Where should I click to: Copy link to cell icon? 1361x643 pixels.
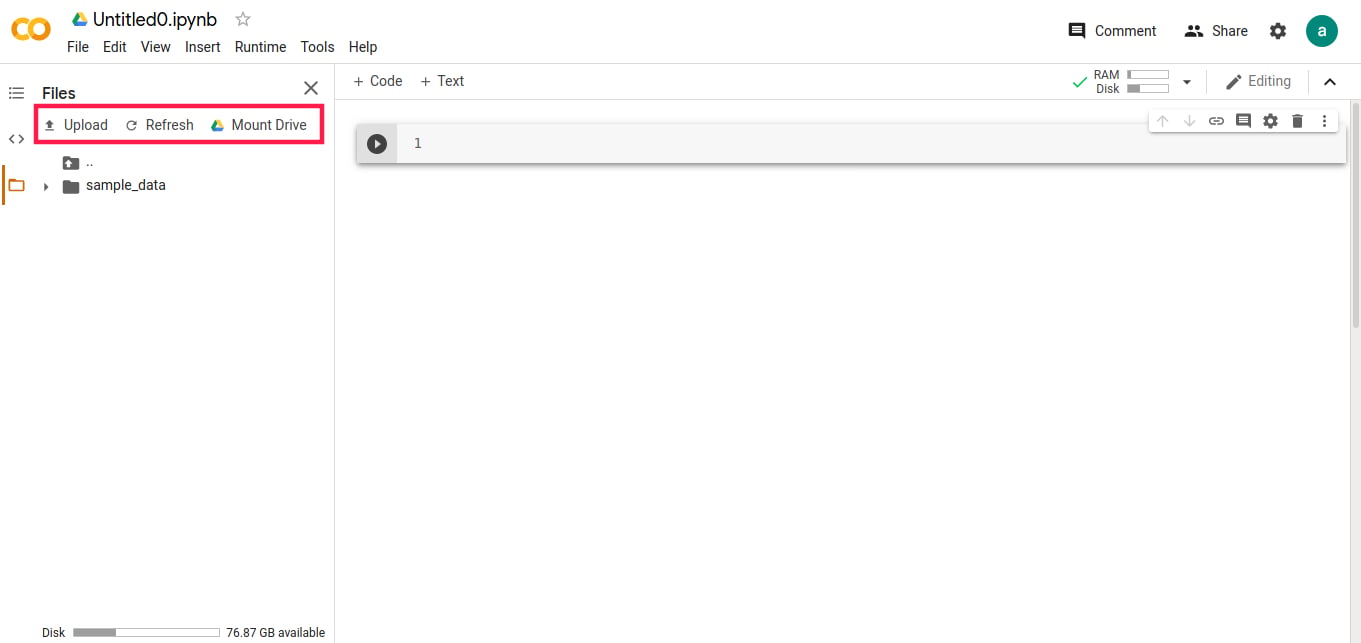pos(1216,121)
